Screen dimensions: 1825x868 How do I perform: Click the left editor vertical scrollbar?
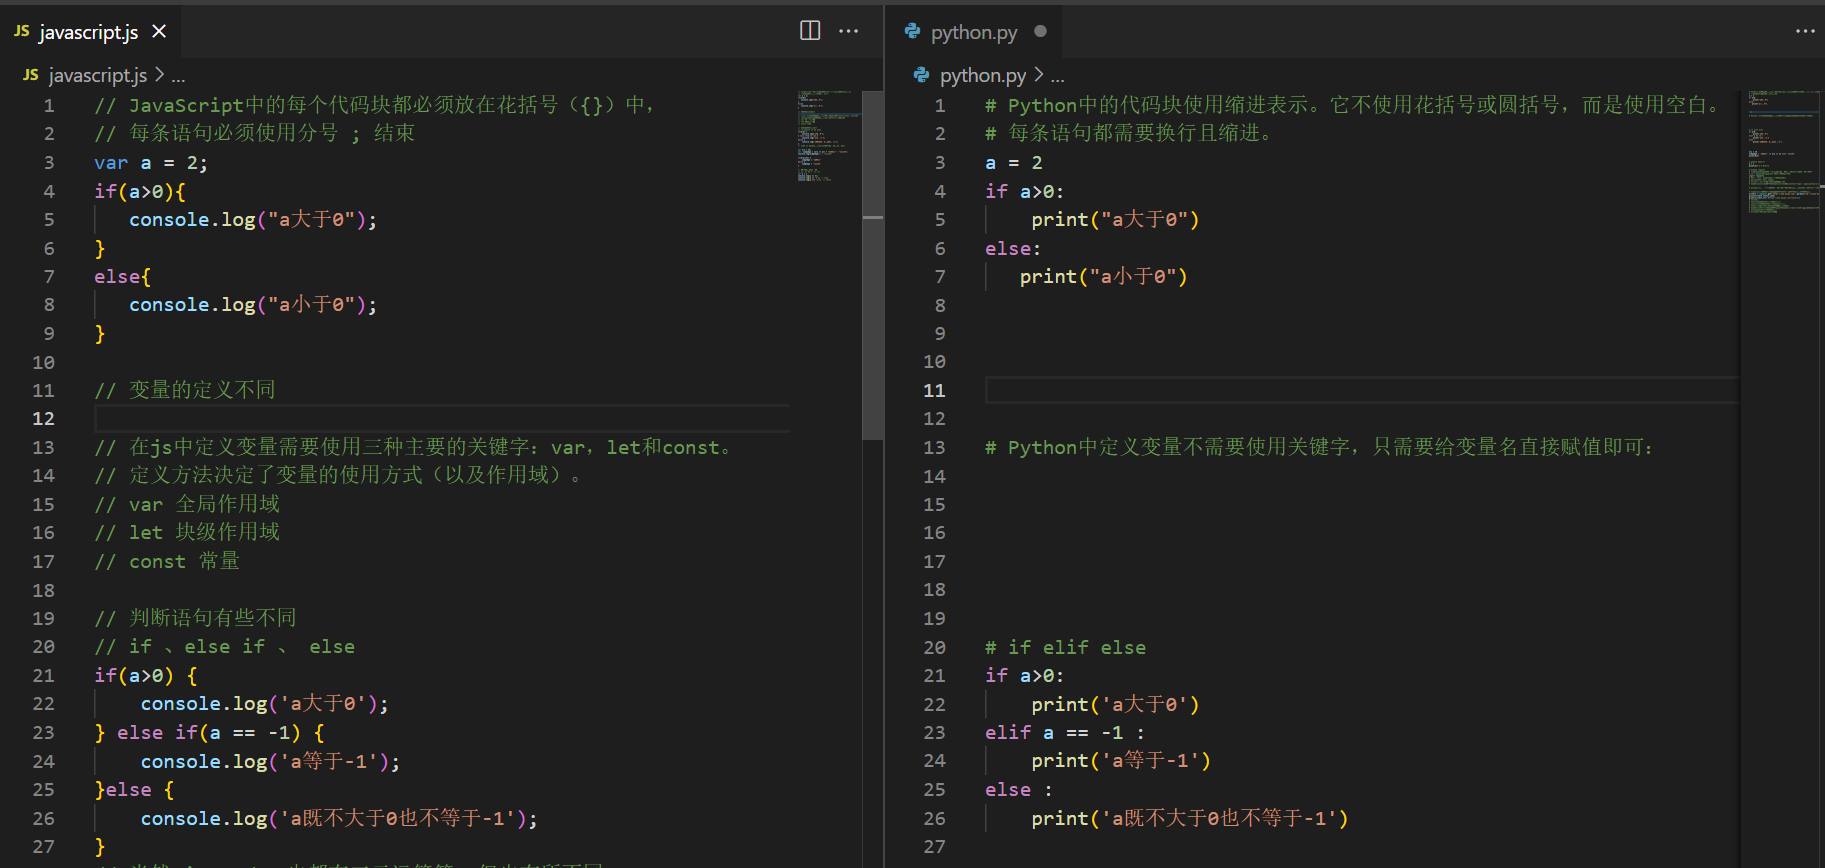[x=873, y=265]
